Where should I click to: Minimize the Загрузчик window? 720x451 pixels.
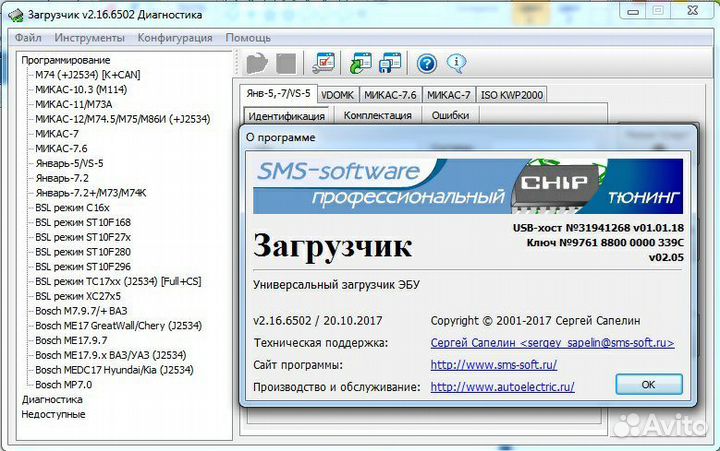coord(633,11)
